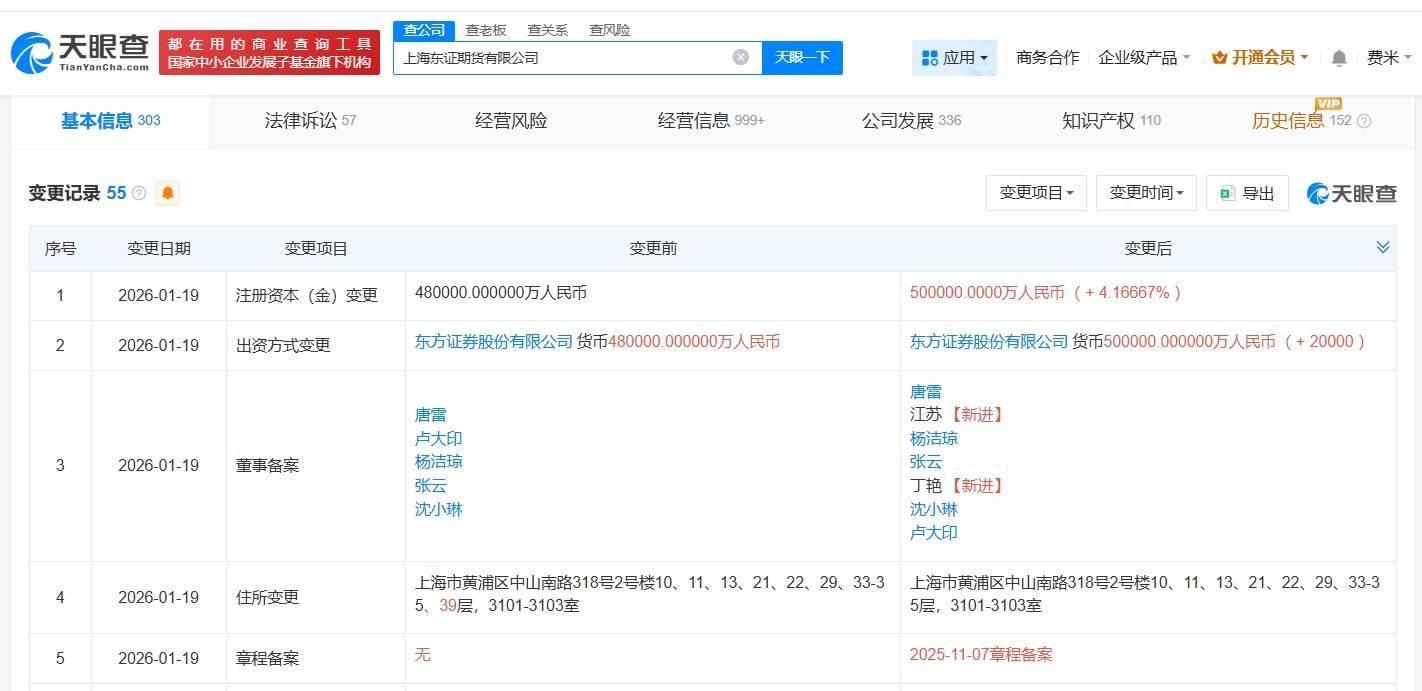1422x691 pixels.
Task: Open the 知识产权 tab
Action: [1111, 121]
